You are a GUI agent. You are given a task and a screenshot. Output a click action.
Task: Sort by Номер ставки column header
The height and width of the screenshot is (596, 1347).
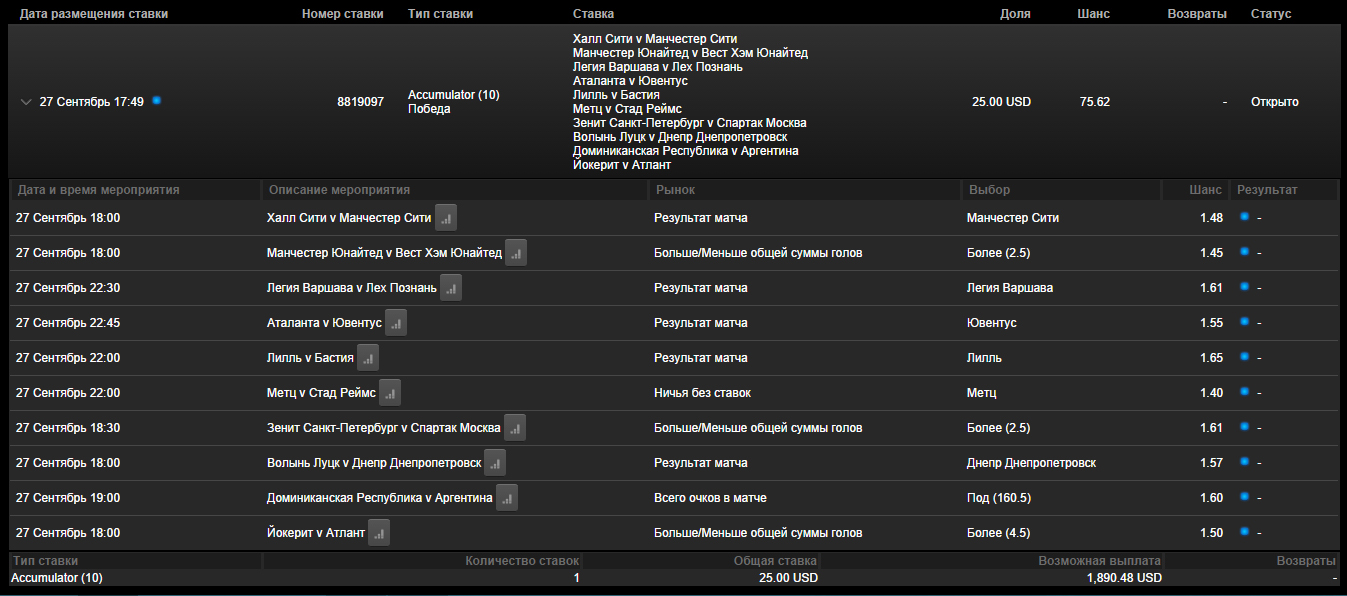(x=343, y=14)
